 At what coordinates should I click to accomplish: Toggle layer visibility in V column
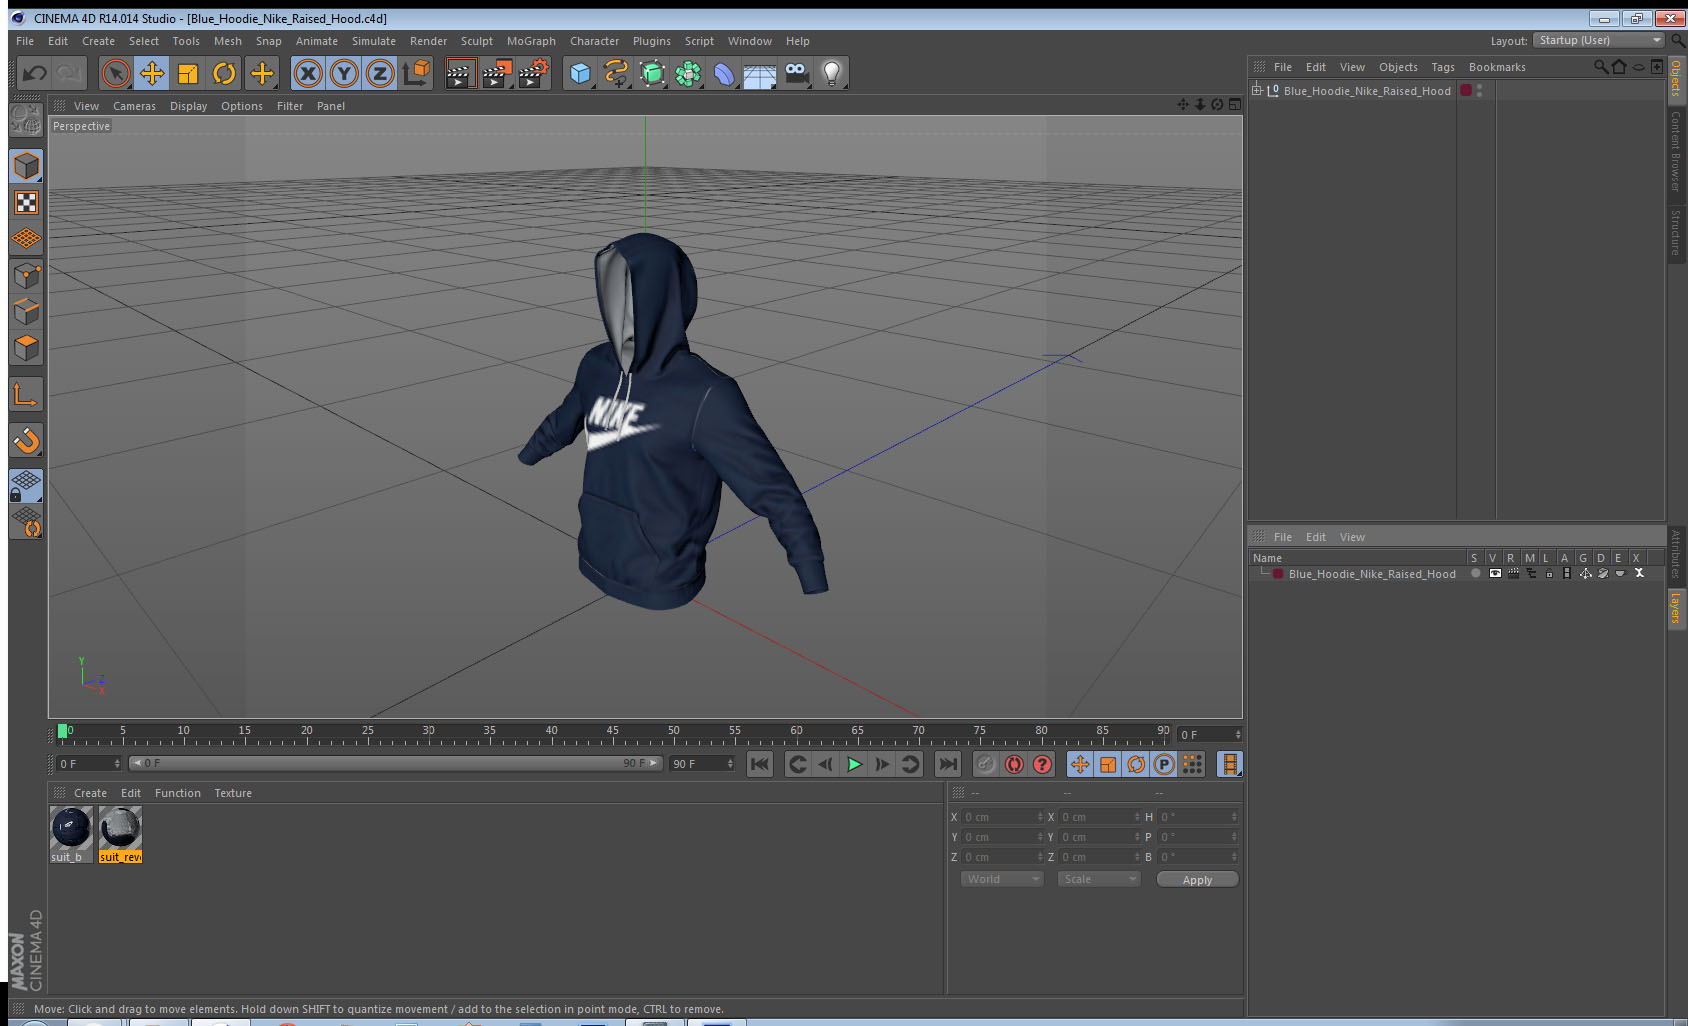click(x=1495, y=573)
